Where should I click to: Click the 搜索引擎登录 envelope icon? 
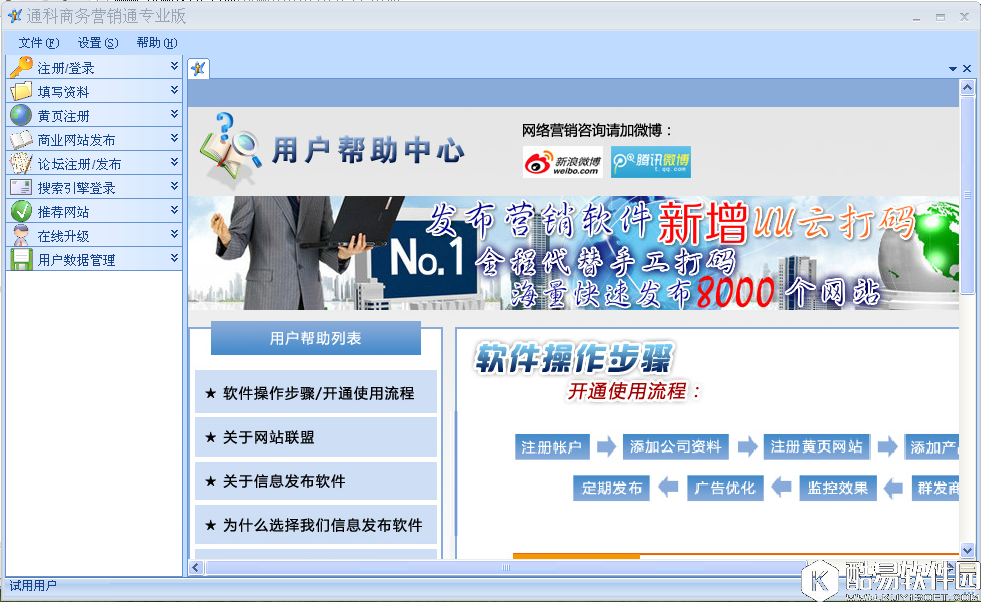20,187
